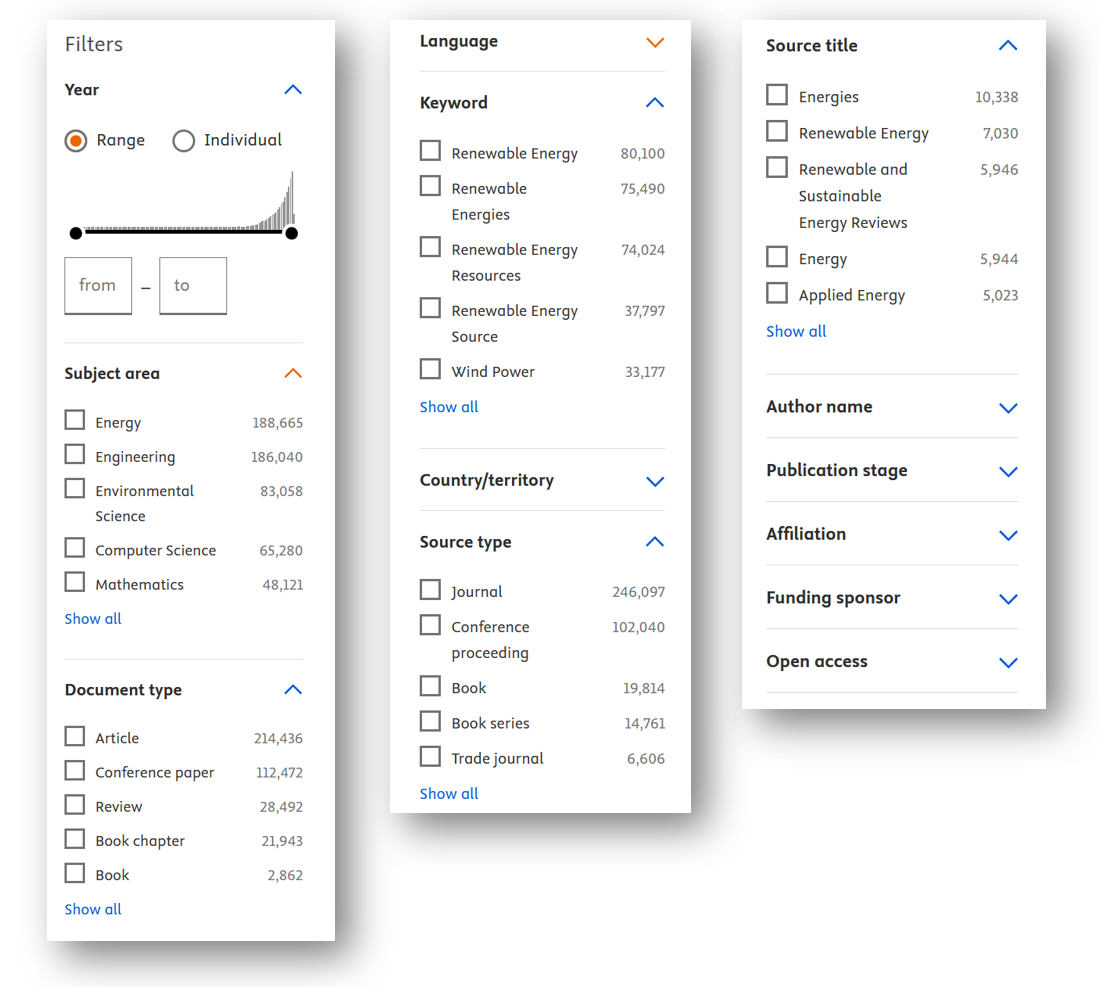Select the Individual year radio button
Screen dimensions: 1099x987
click(x=183, y=141)
